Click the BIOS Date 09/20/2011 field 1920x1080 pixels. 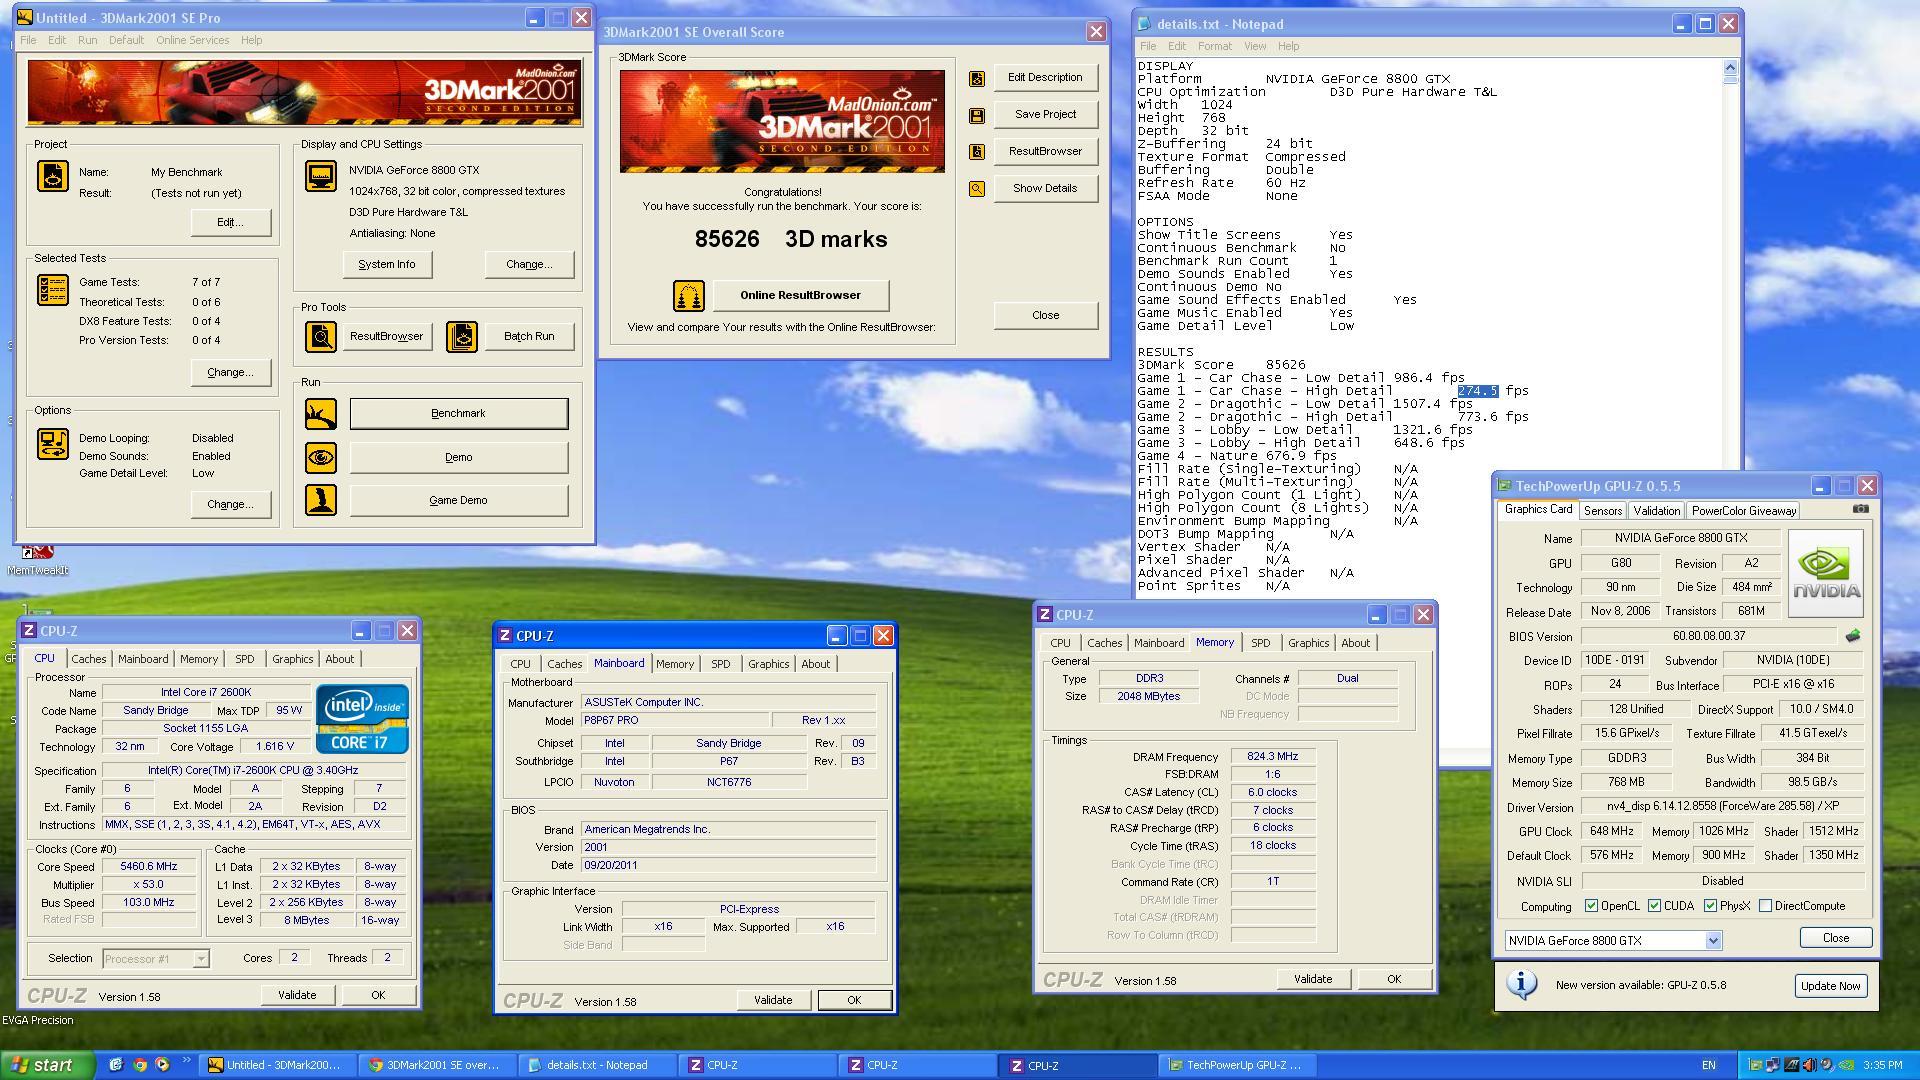tap(728, 865)
